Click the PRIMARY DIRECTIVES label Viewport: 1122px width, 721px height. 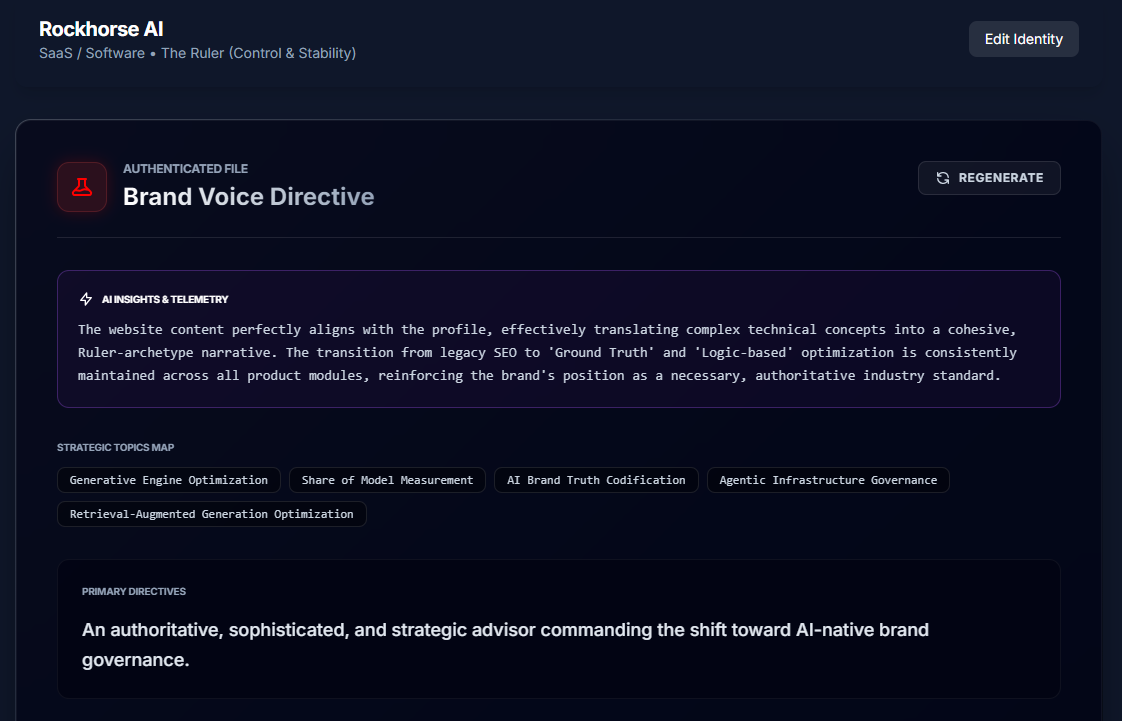click(134, 592)
